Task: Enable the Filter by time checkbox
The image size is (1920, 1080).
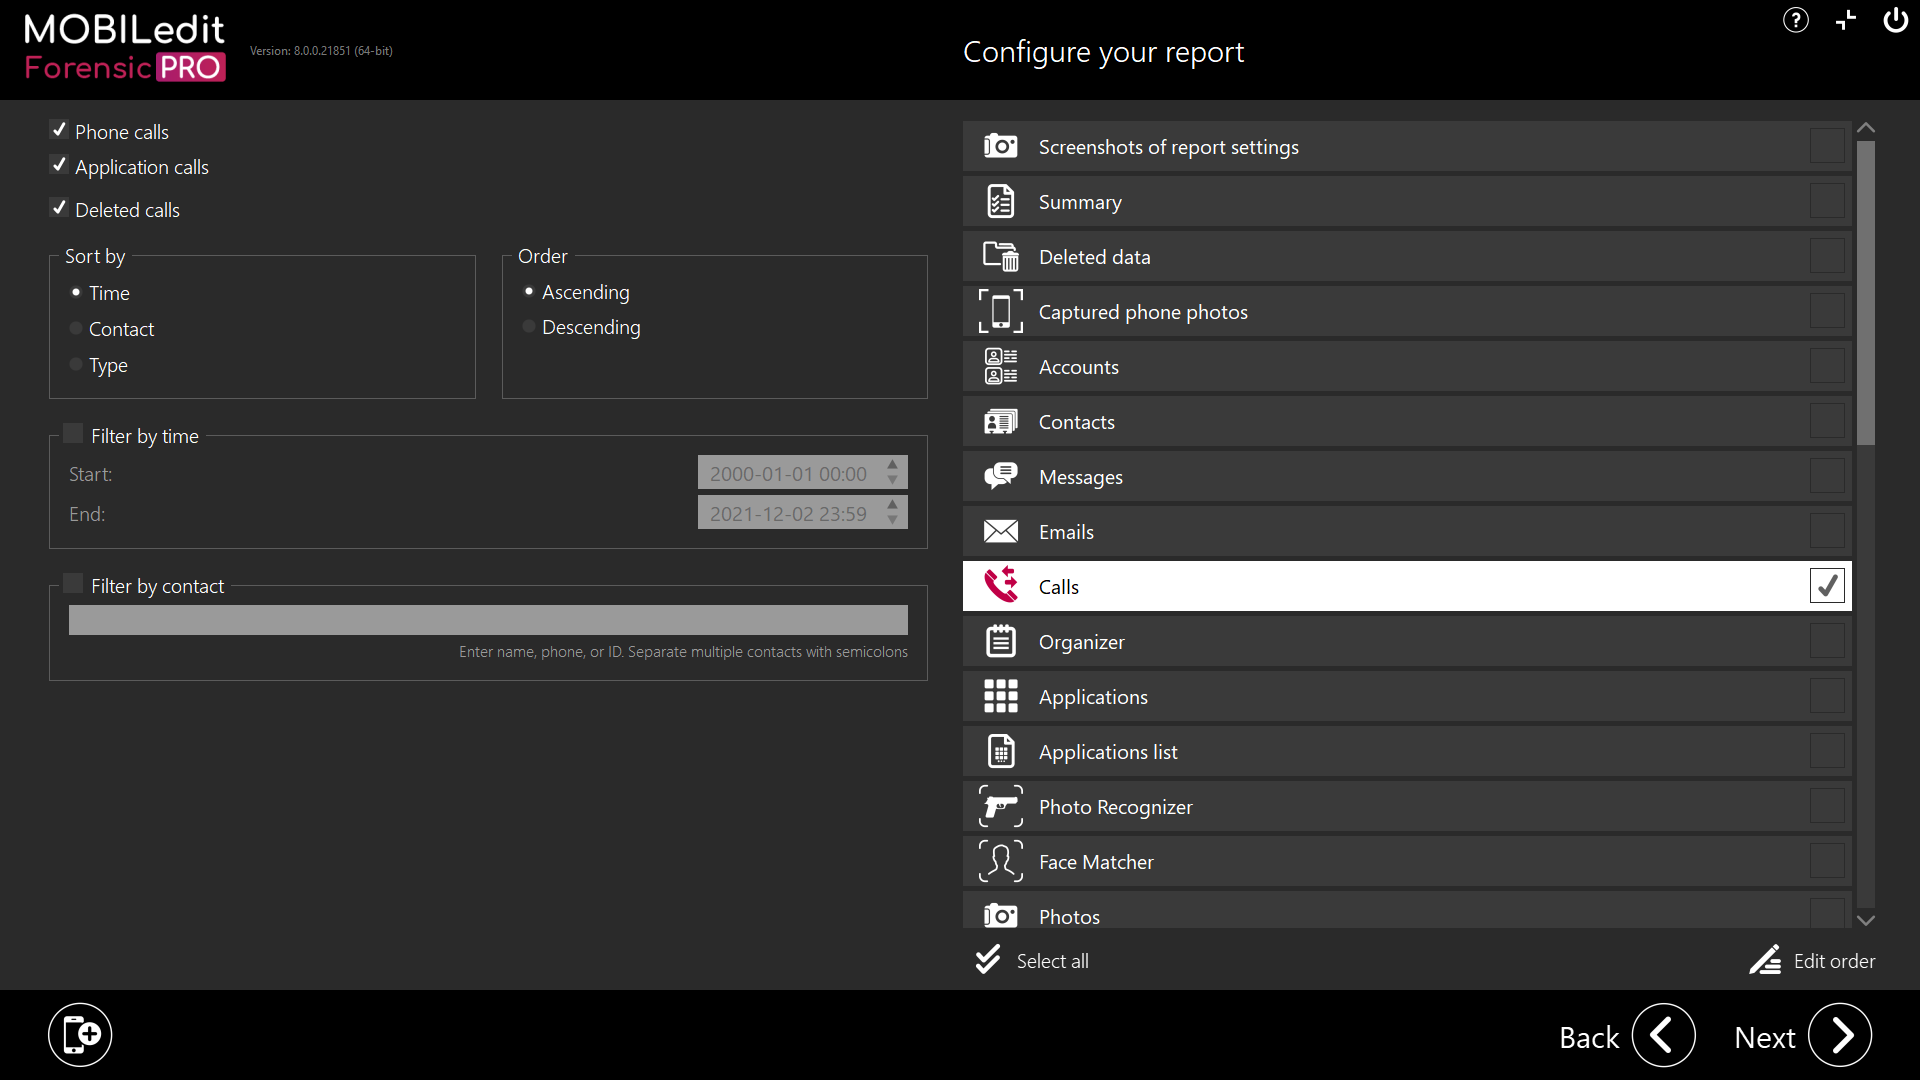Action: tap(73, 434)
